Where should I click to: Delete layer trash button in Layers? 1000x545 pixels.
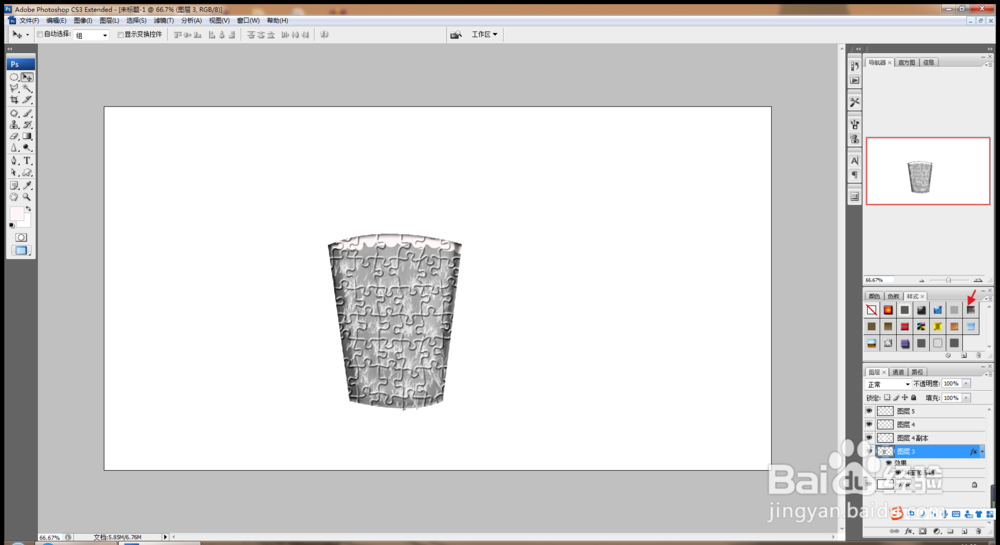[978, 531]
